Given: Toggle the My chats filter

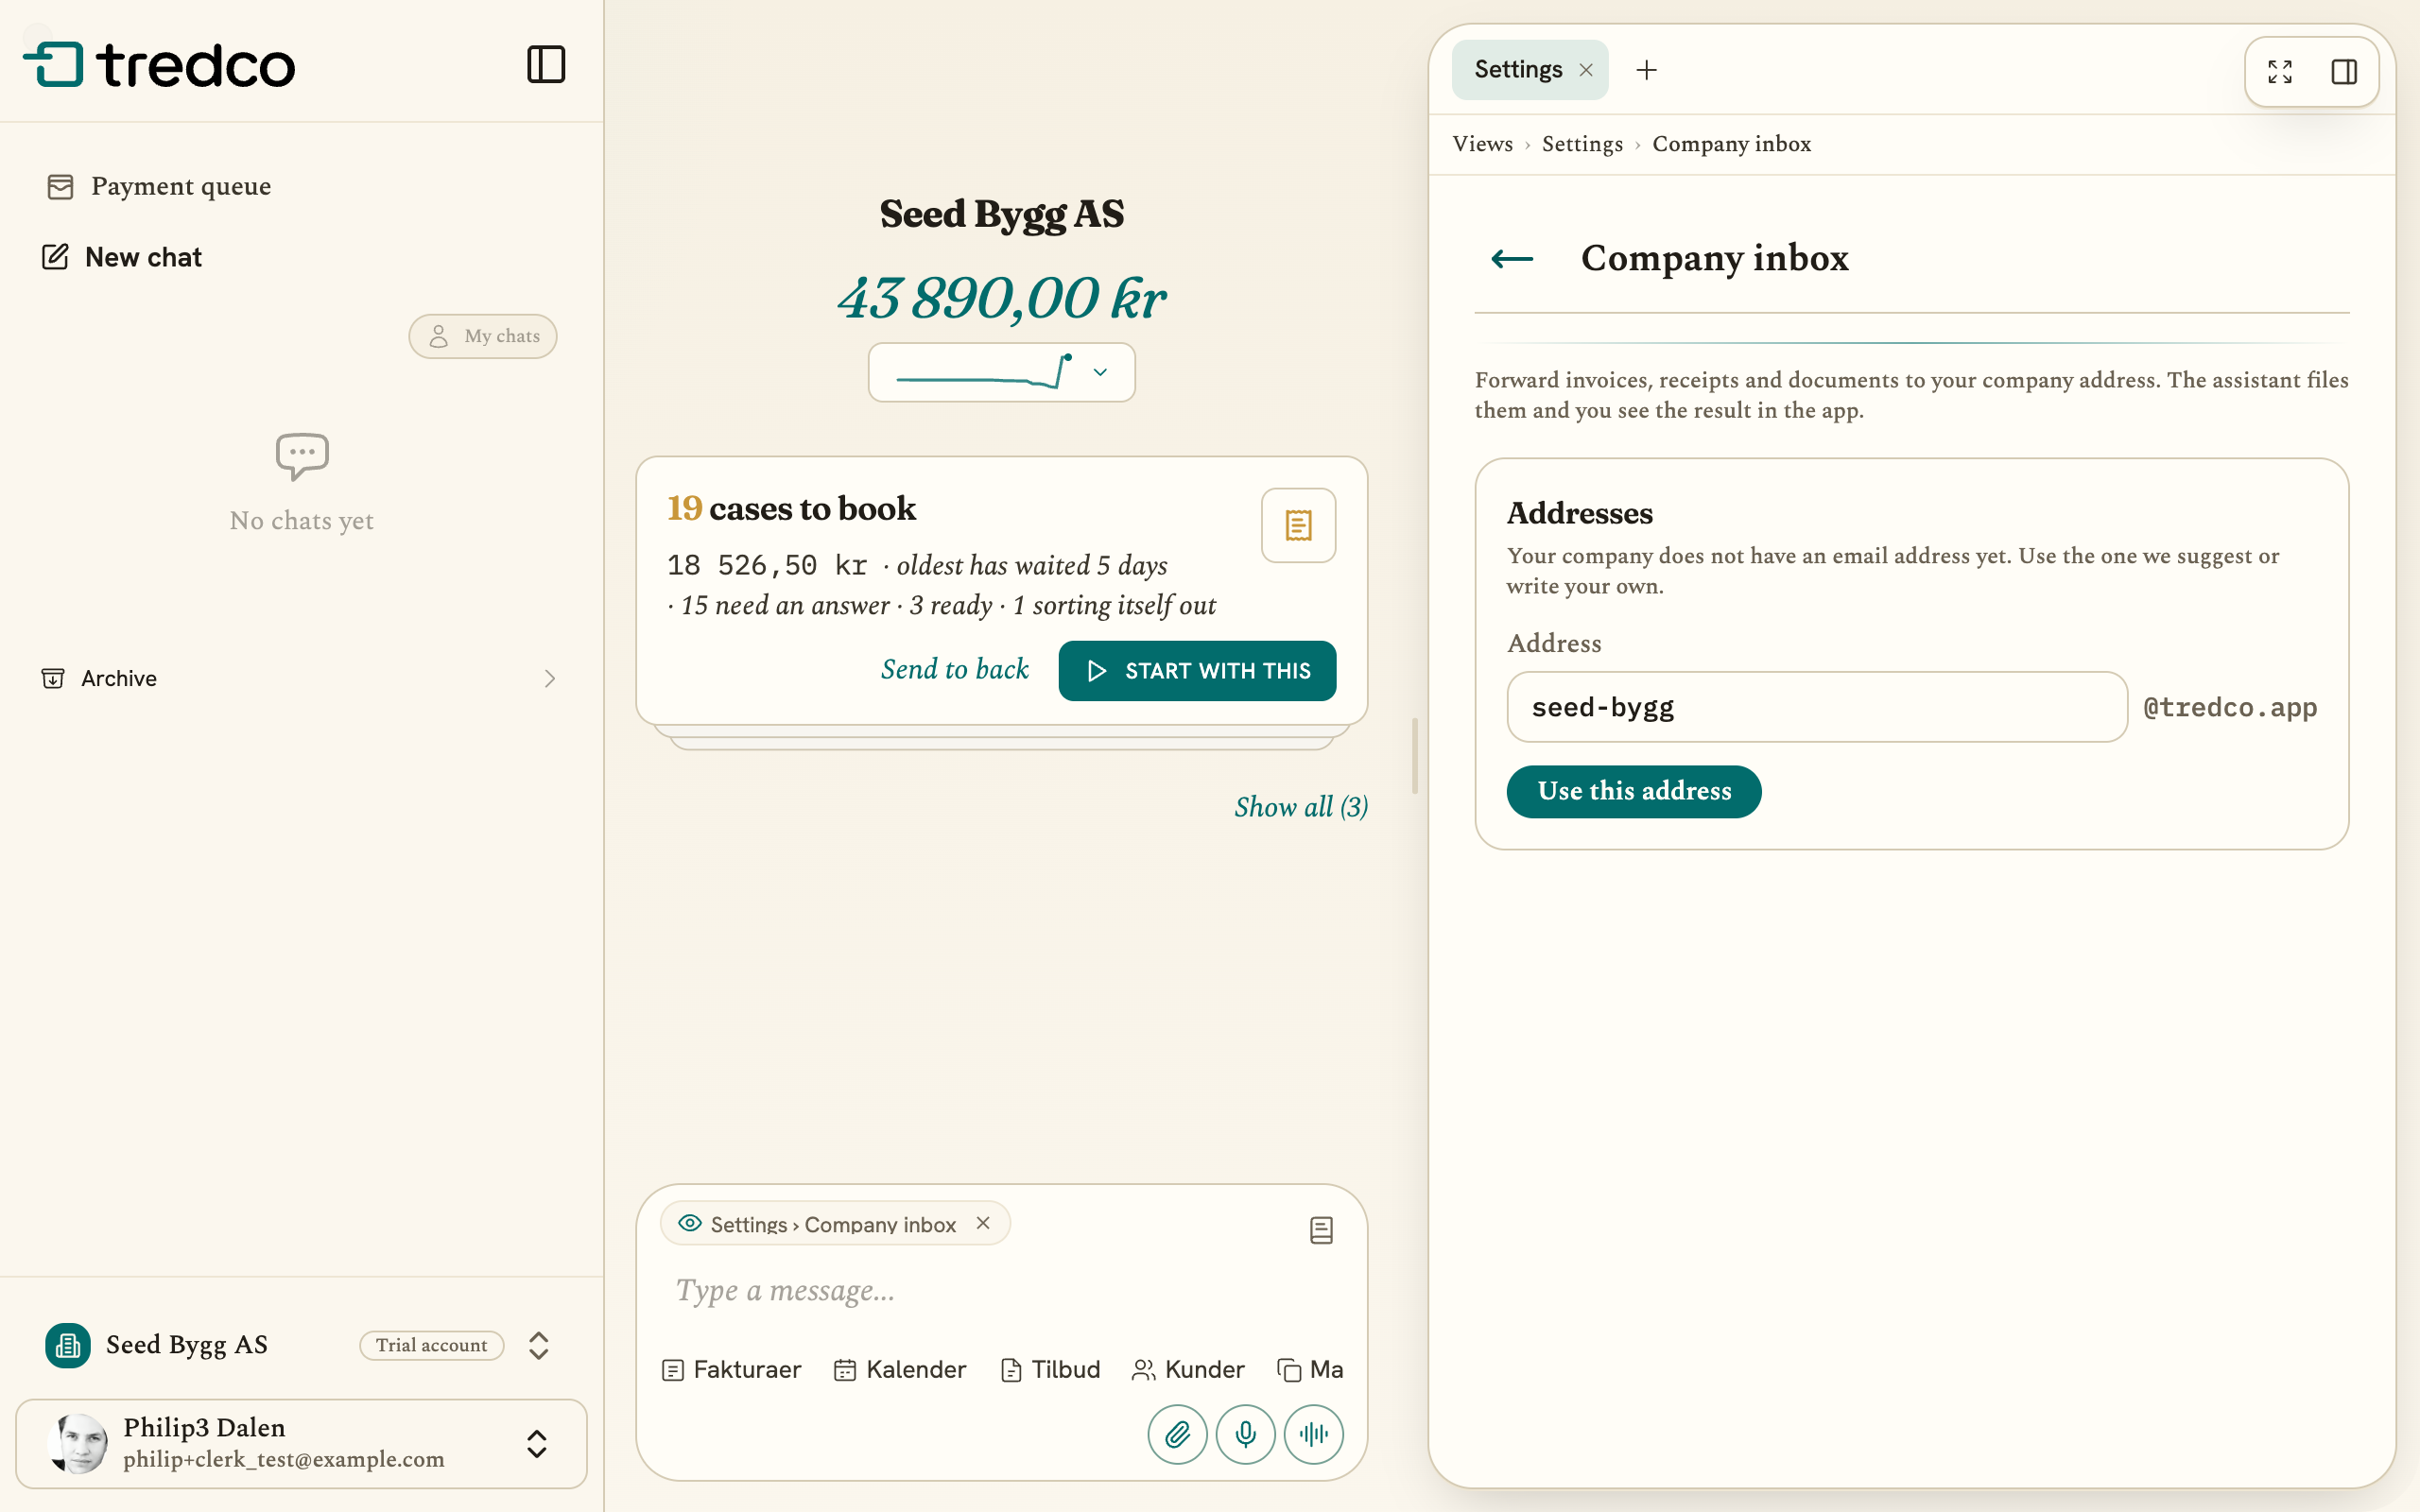Looking at the screenshot, I should point(483,336).
